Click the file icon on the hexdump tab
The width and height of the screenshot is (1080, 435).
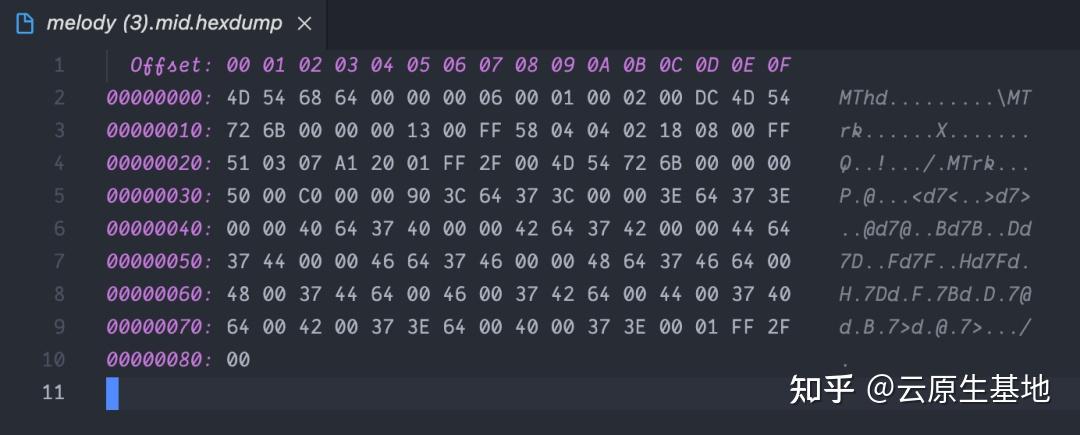pyautogui.click(x=24, y=23)
